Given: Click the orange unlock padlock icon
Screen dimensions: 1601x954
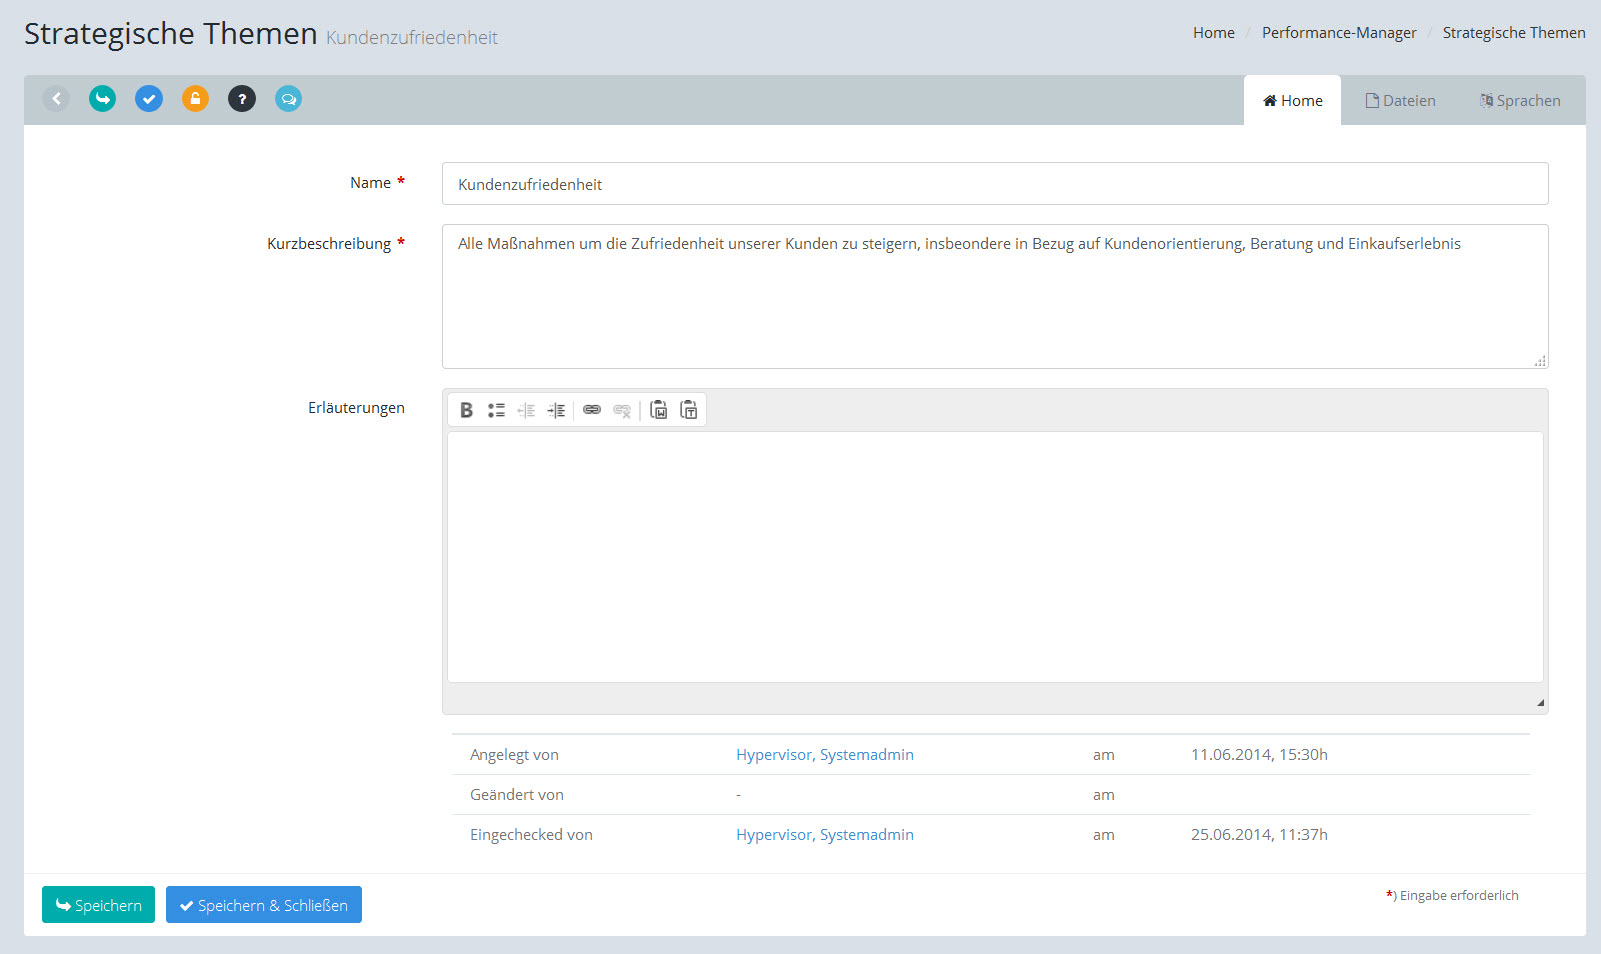Looking at the screenshot, I should pos(195,99).
